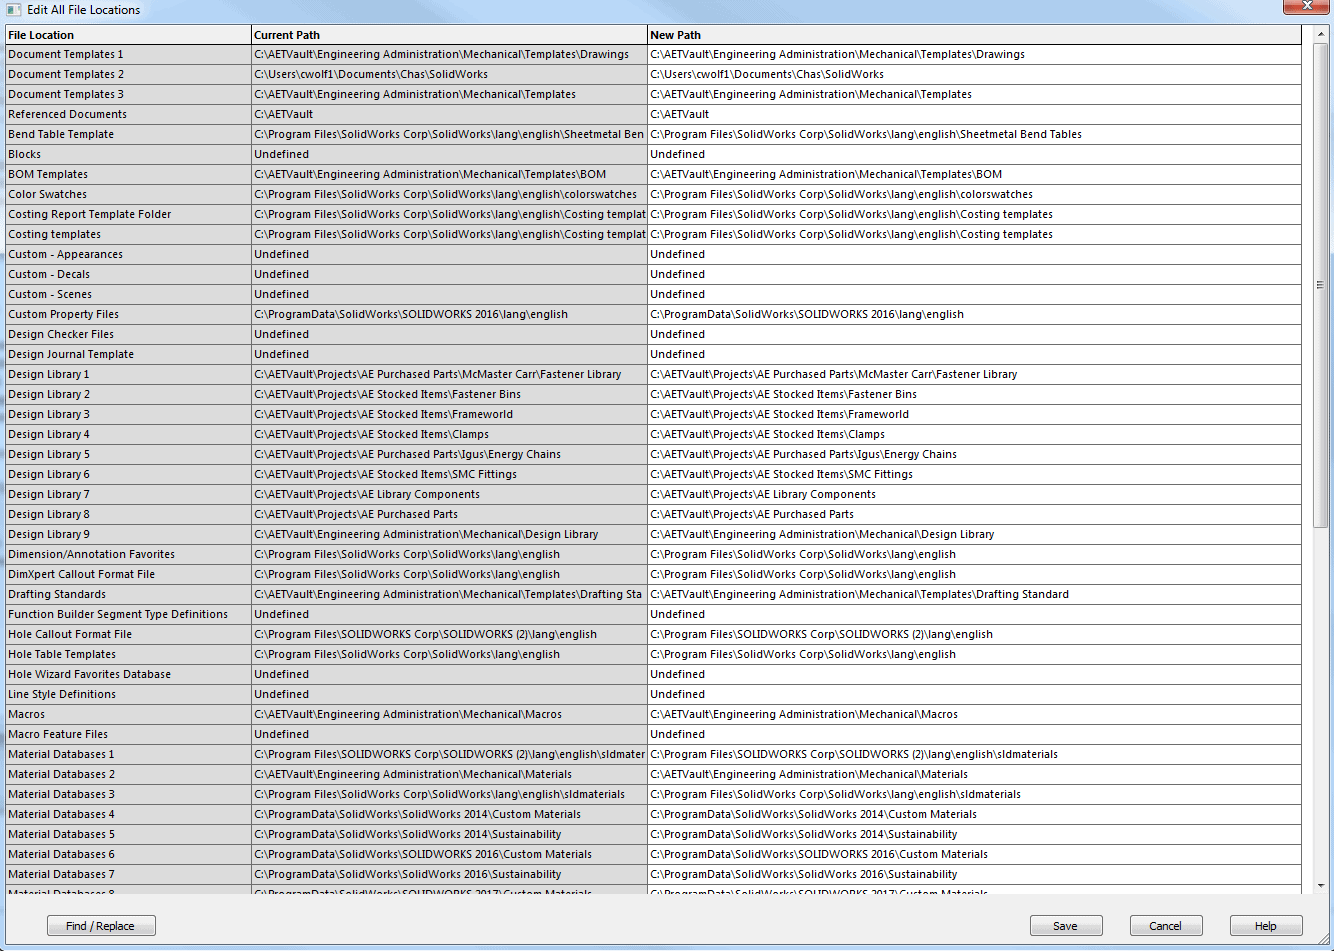Click Current Path of Design Library 3
Screen dimensions: 1334x951
(449, 414)
